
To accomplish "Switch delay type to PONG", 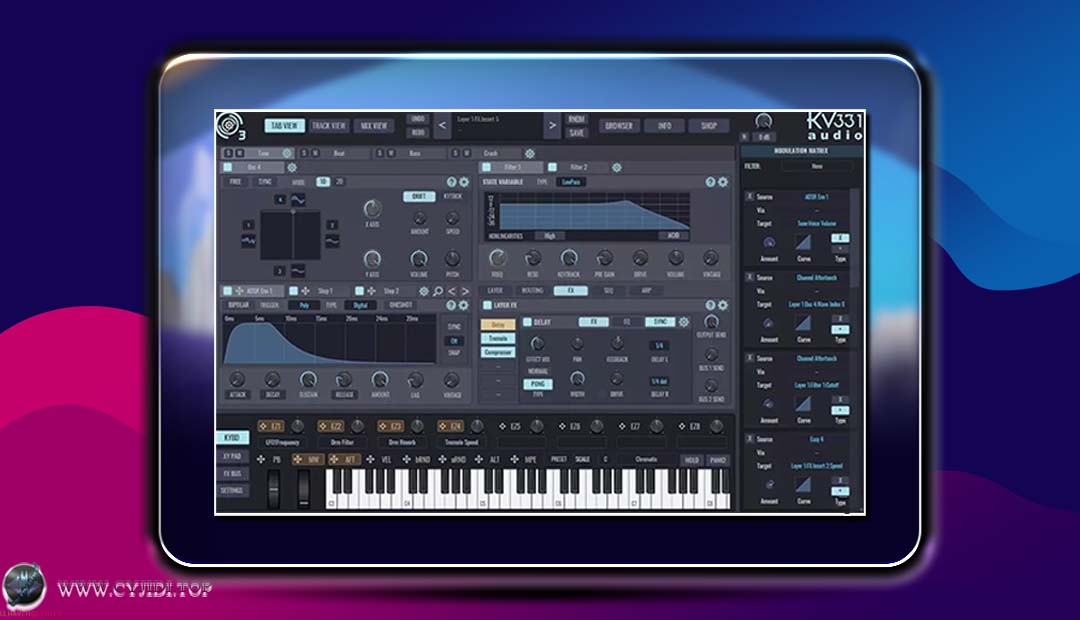I will [540, 384].
